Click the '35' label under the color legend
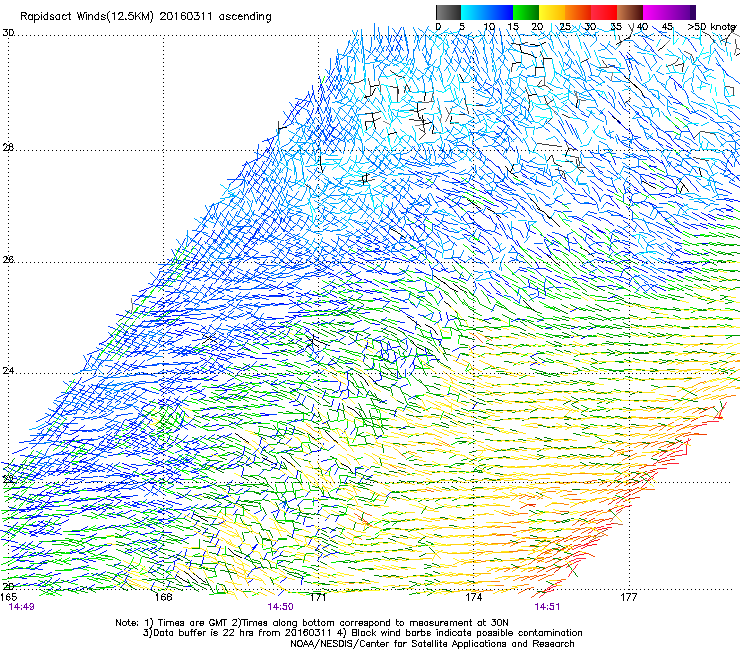740x650 pixels. [616, 27]
